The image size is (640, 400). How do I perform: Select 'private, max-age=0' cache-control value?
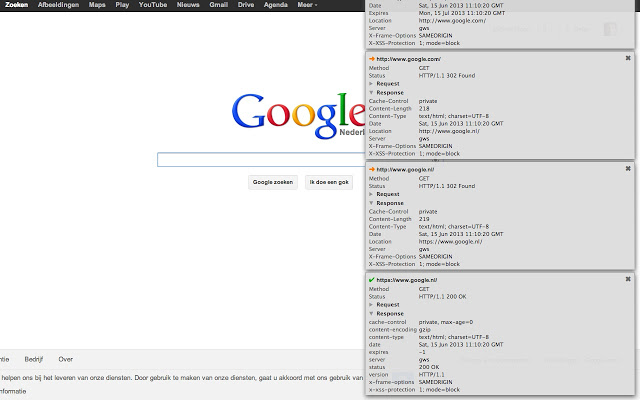click(x=446, y=322)
